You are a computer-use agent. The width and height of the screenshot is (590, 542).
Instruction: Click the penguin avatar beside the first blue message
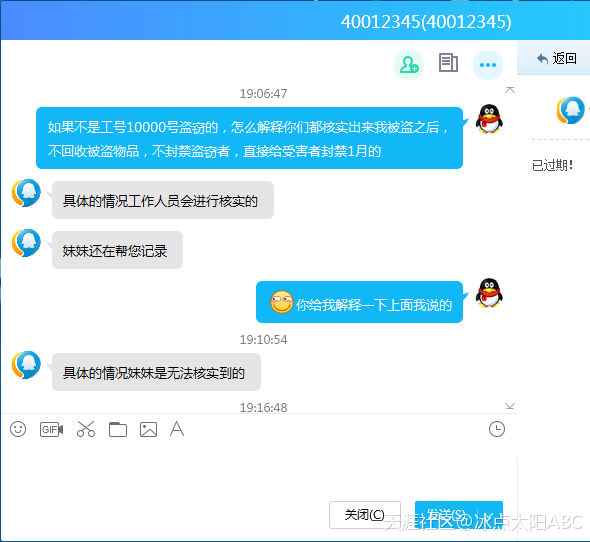pos(489,119)
